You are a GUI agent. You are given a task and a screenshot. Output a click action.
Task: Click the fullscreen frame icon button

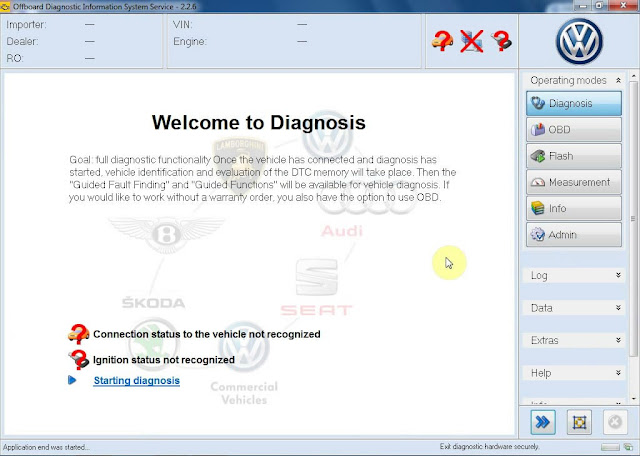579,422
